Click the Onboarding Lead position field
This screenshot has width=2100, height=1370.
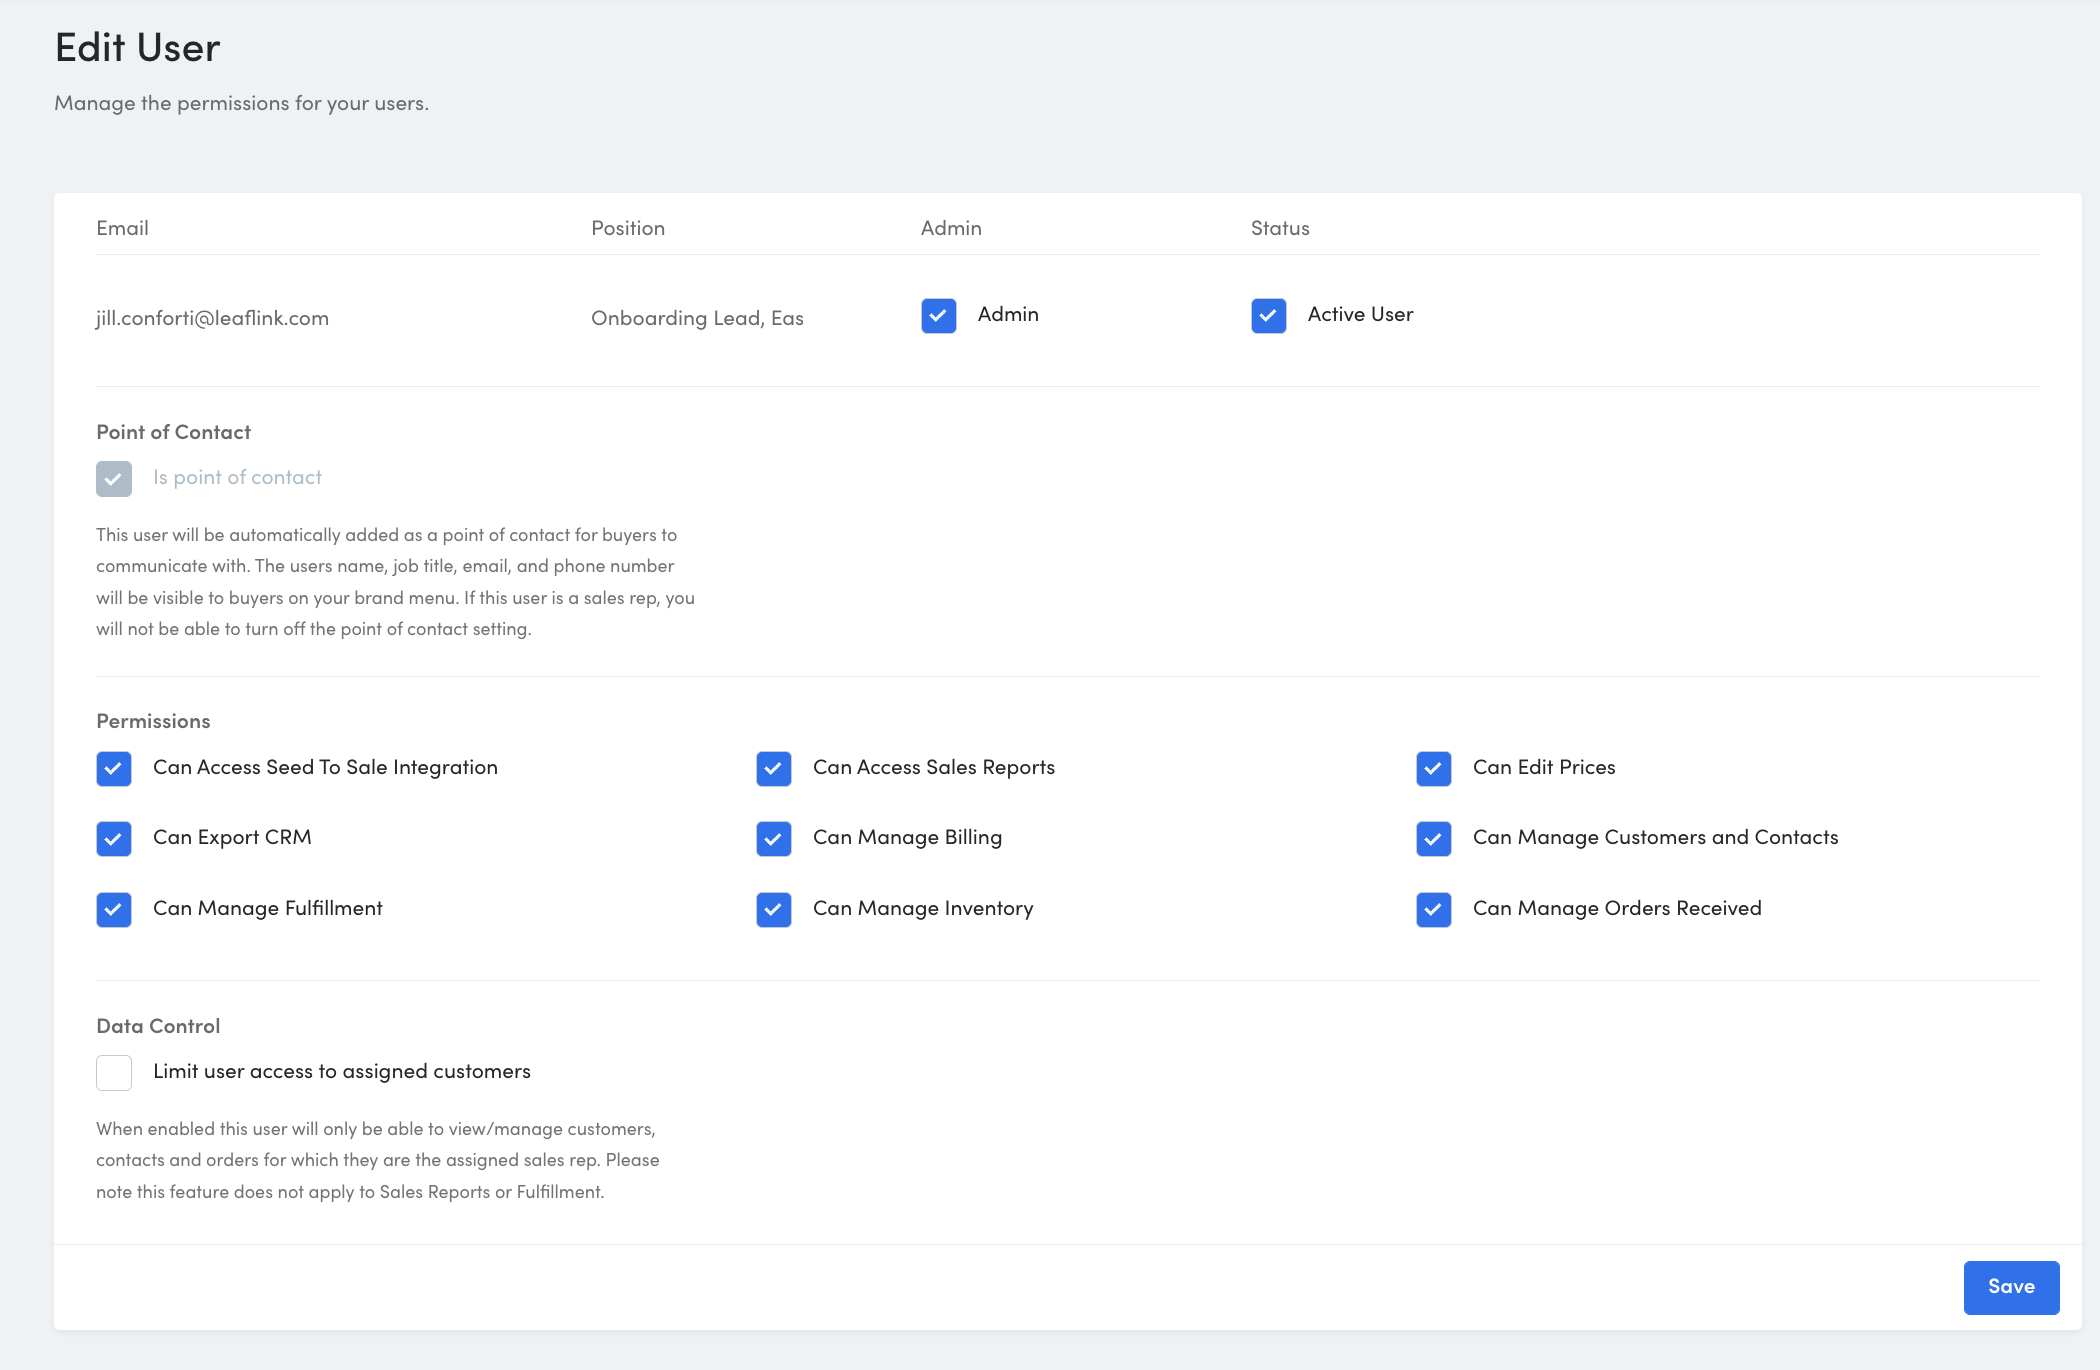click(697, 318)
